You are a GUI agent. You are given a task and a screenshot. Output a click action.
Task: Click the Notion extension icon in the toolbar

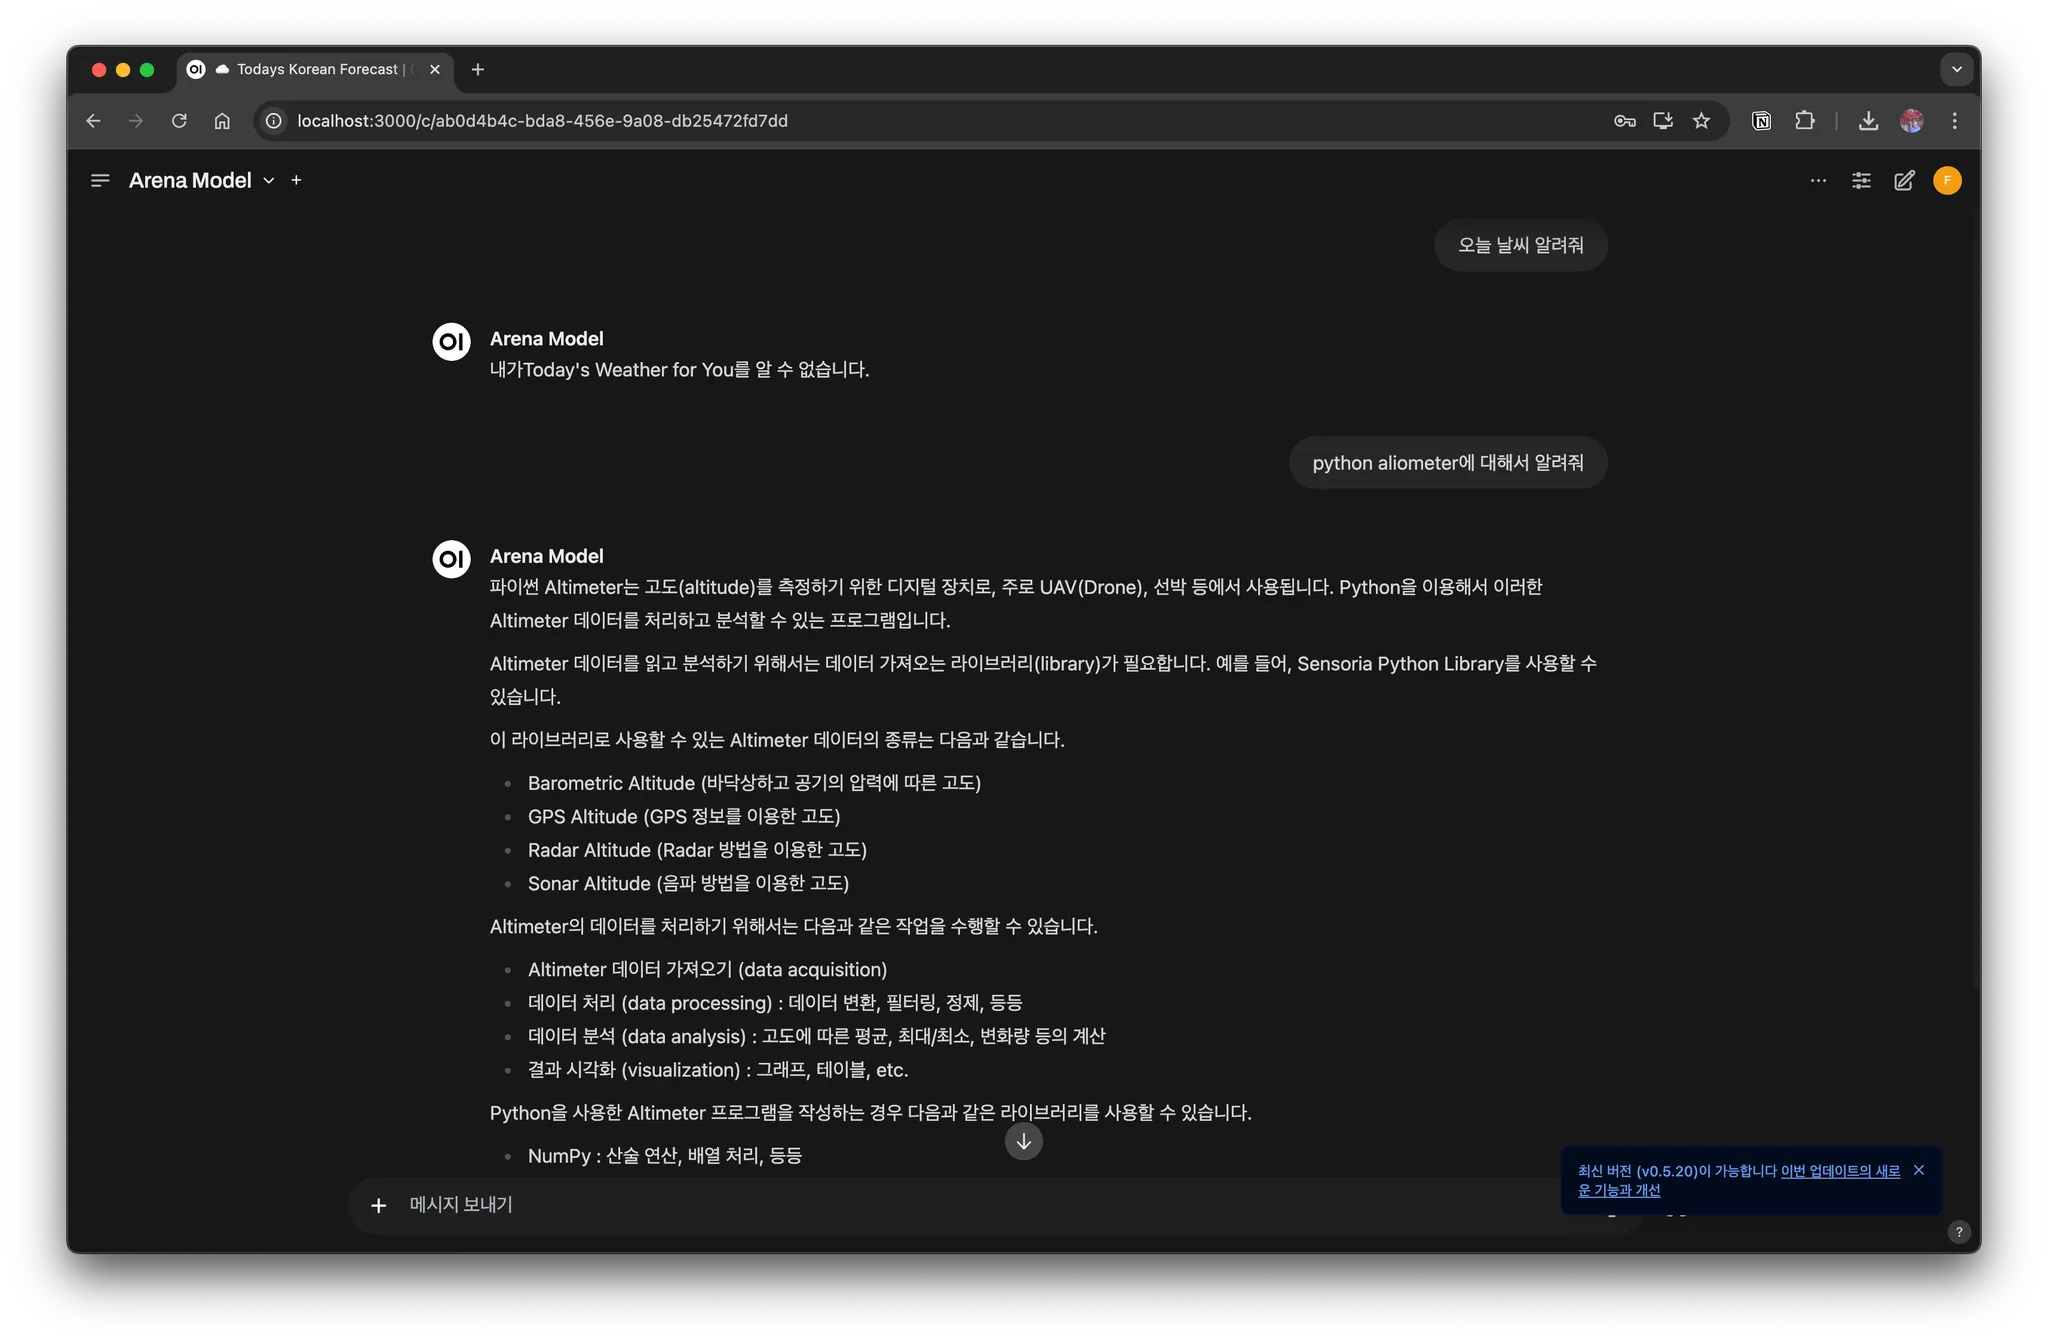coord(1761,120)
